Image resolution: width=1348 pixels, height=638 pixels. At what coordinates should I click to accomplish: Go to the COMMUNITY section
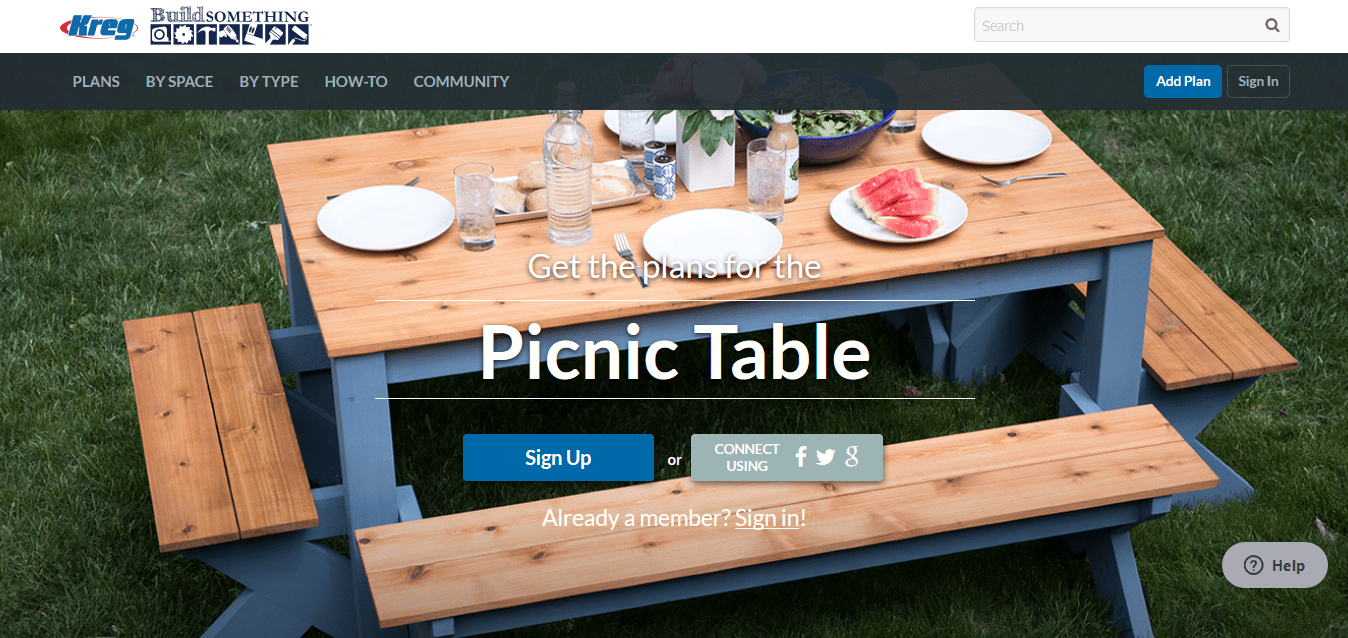pyautogui.click(x=461, y=81)
